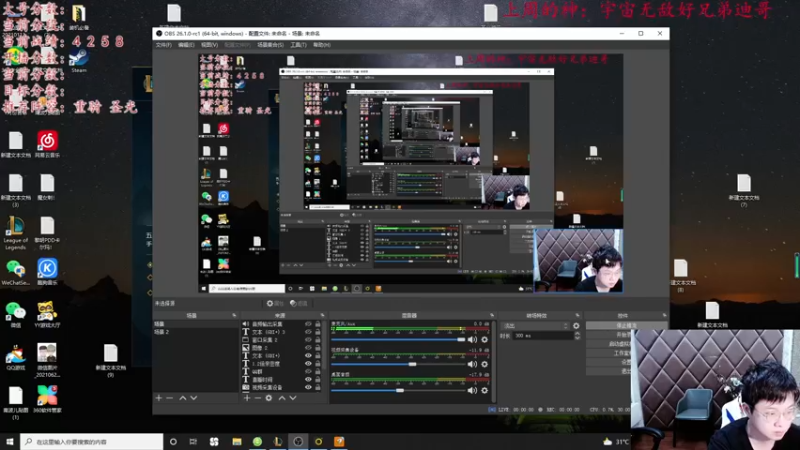Toggle lock on 音频输出采集 source
This screenshot has width=800, height=450.
[318, 324]
